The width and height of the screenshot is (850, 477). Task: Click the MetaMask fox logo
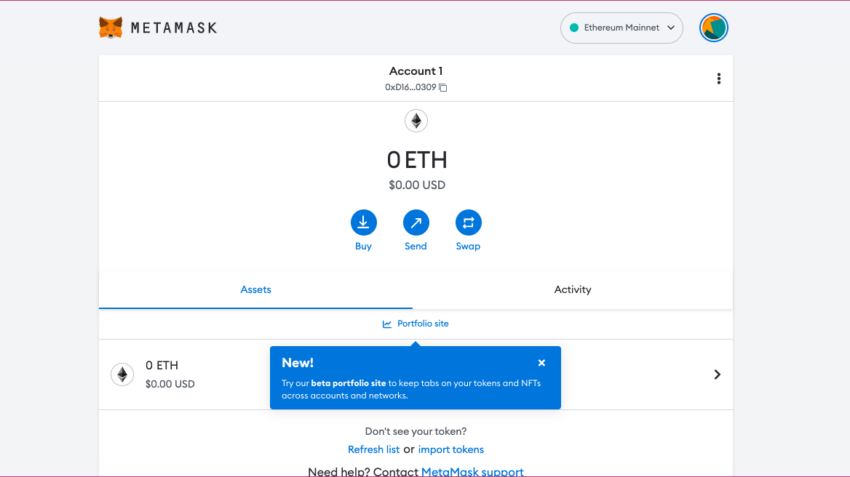111,28
